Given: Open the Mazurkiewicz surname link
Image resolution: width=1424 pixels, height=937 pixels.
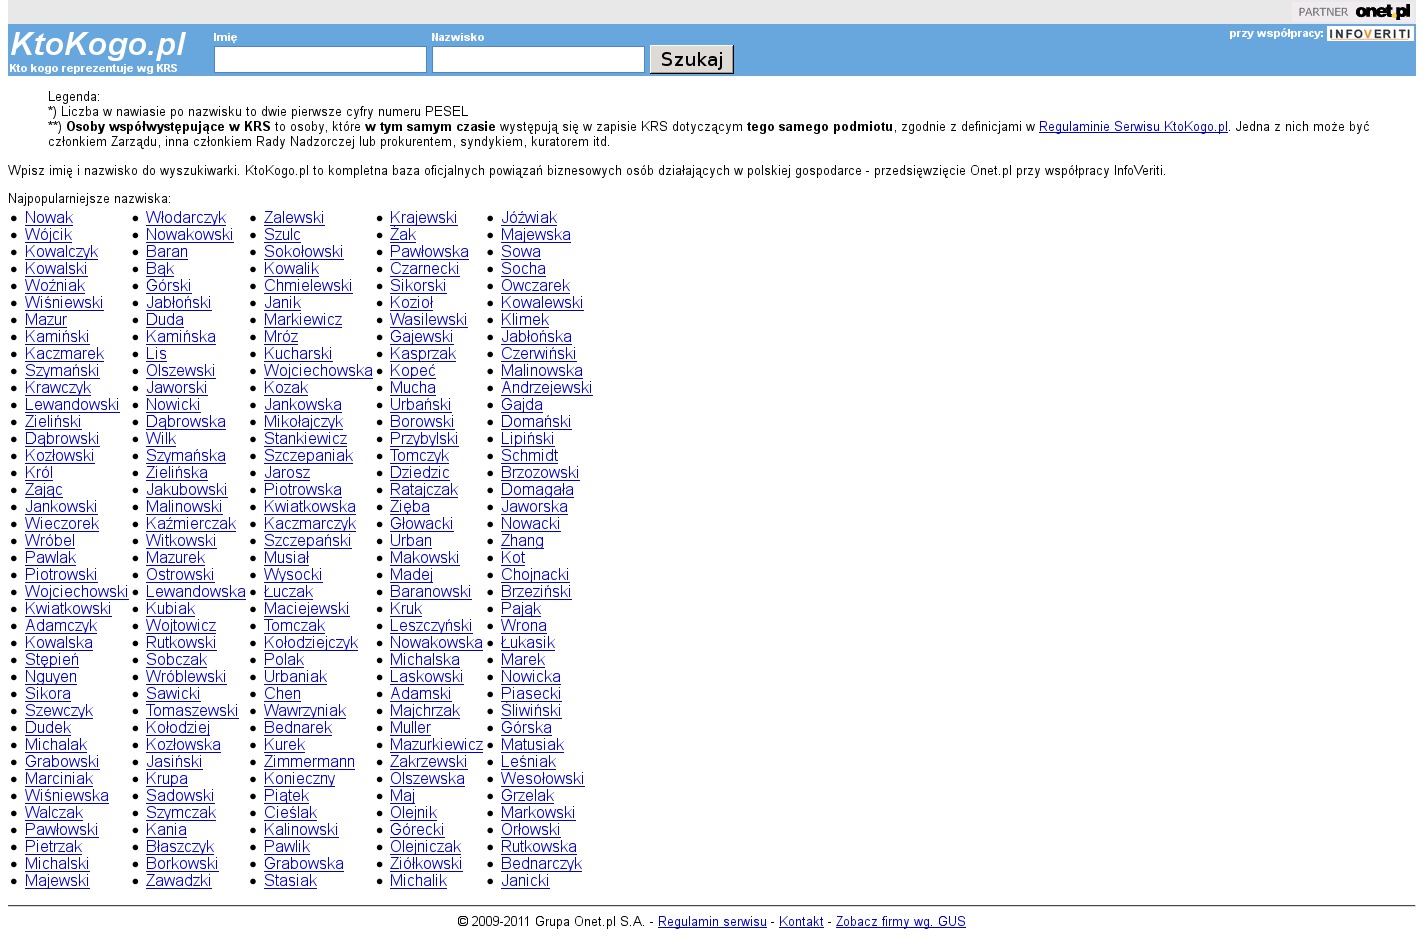Looking at the screenshot, I should tap(436, 745).
